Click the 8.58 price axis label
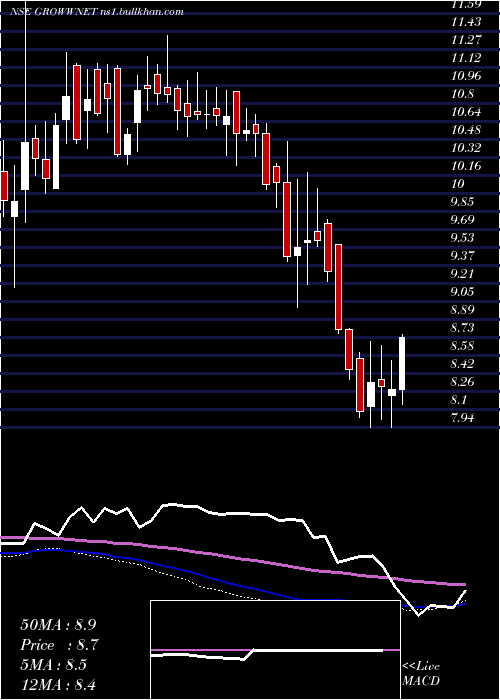The height and width of the screenshot is (700, 500). [x=462, y=346]
